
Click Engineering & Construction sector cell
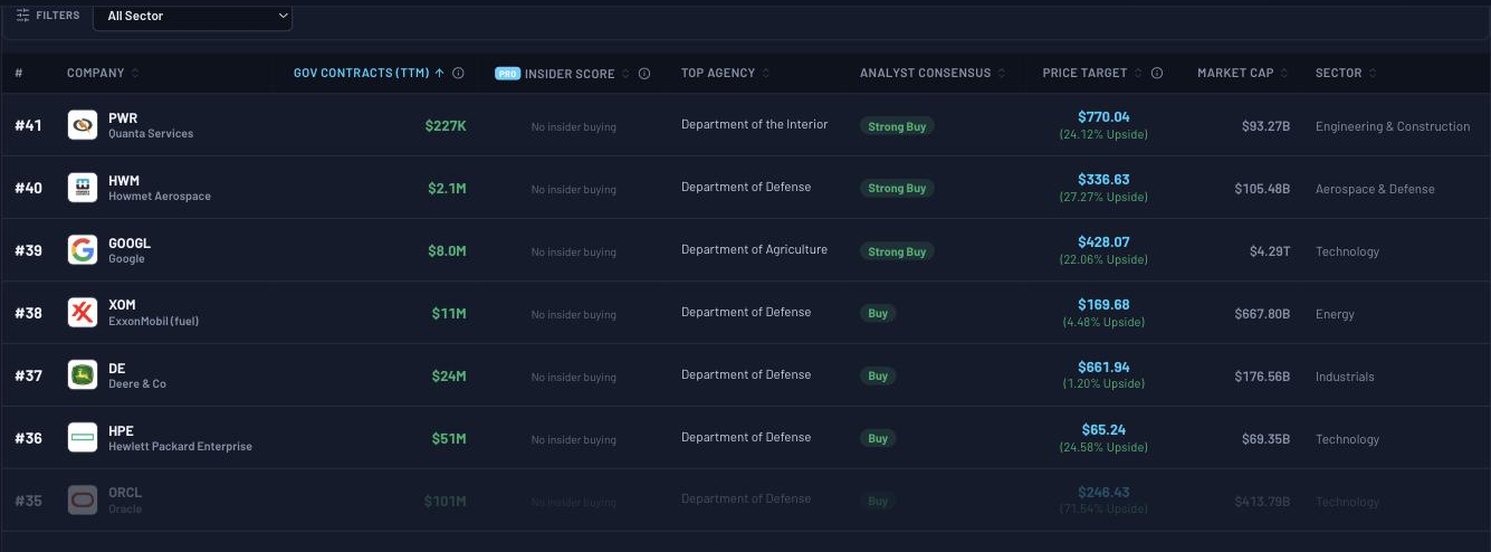tap(1393, 127)
